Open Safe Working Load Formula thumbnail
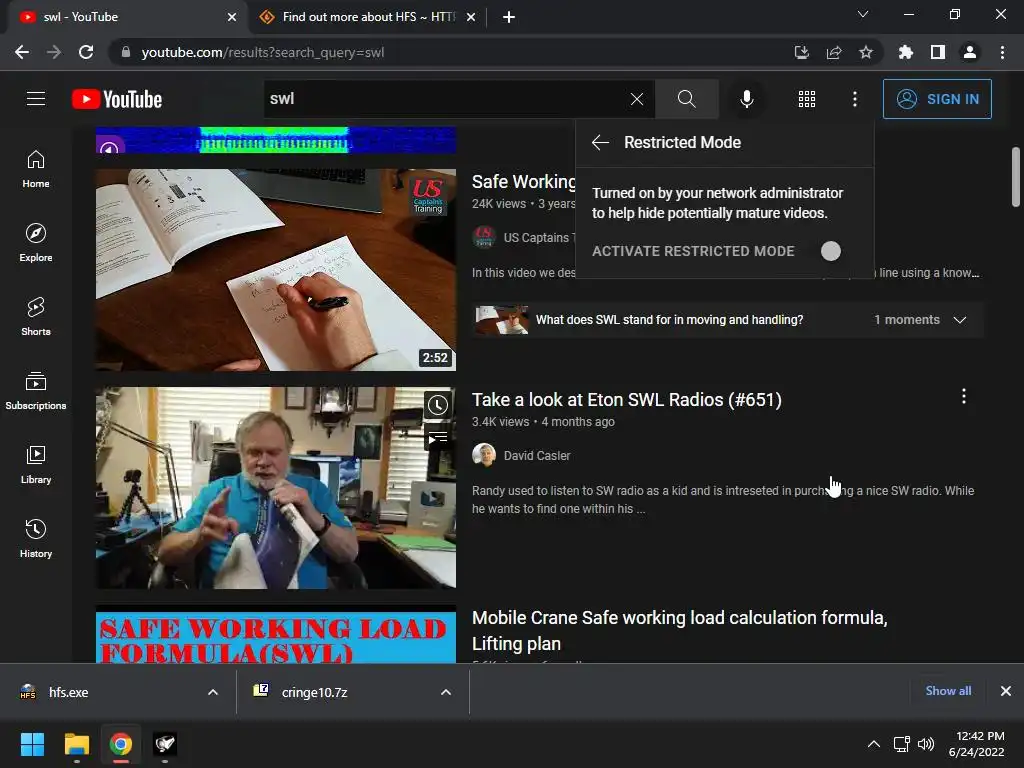1024x768 pixels. [276, 634]
